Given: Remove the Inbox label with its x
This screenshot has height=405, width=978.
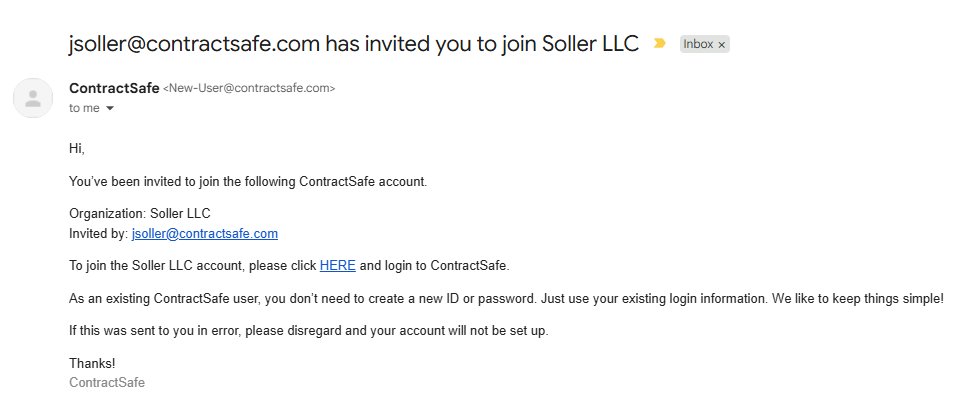Looking at the screenshot, I should pyautogui.click(x=722, y=45).
